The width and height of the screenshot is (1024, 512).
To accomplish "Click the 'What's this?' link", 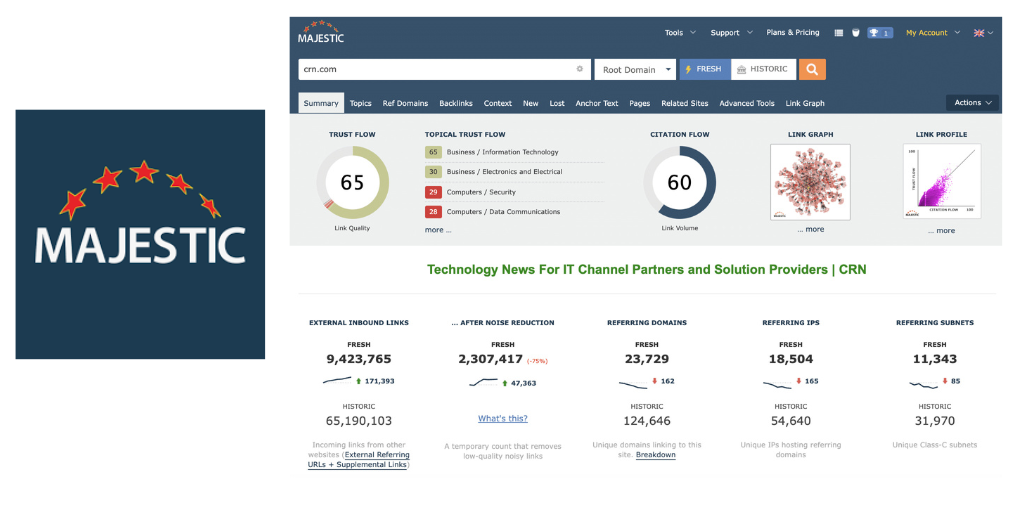I will pos(503,419).
